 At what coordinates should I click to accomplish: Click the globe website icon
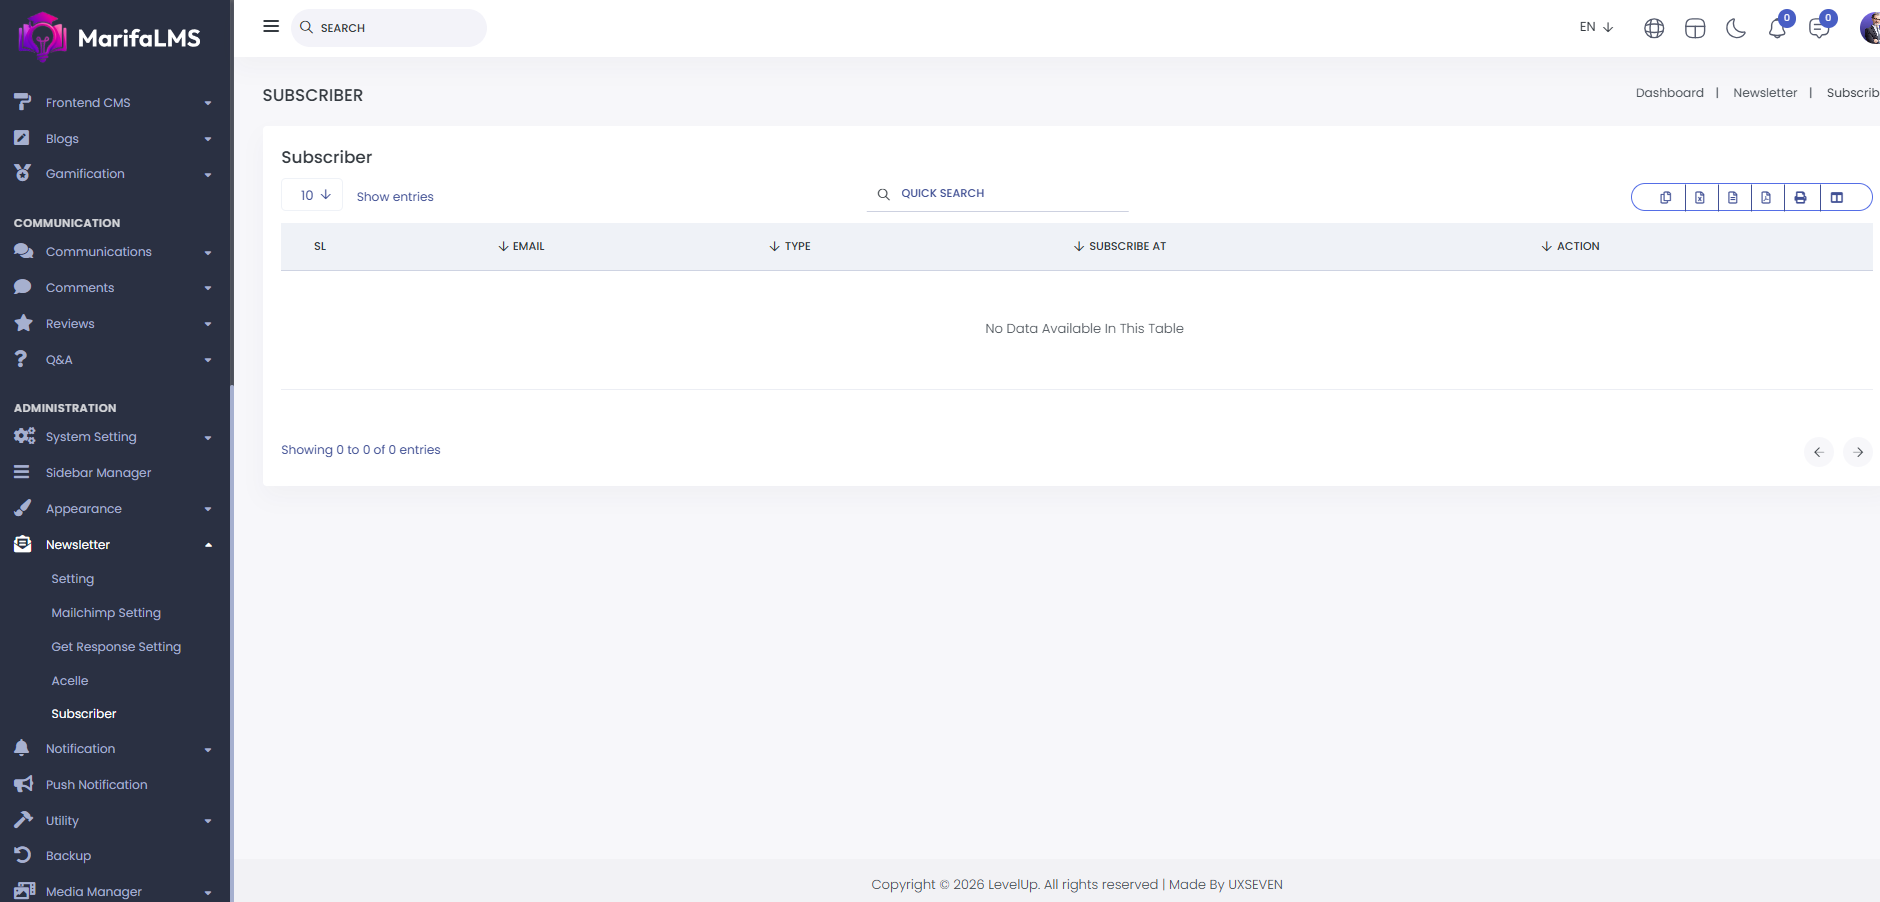[1654, 29]
